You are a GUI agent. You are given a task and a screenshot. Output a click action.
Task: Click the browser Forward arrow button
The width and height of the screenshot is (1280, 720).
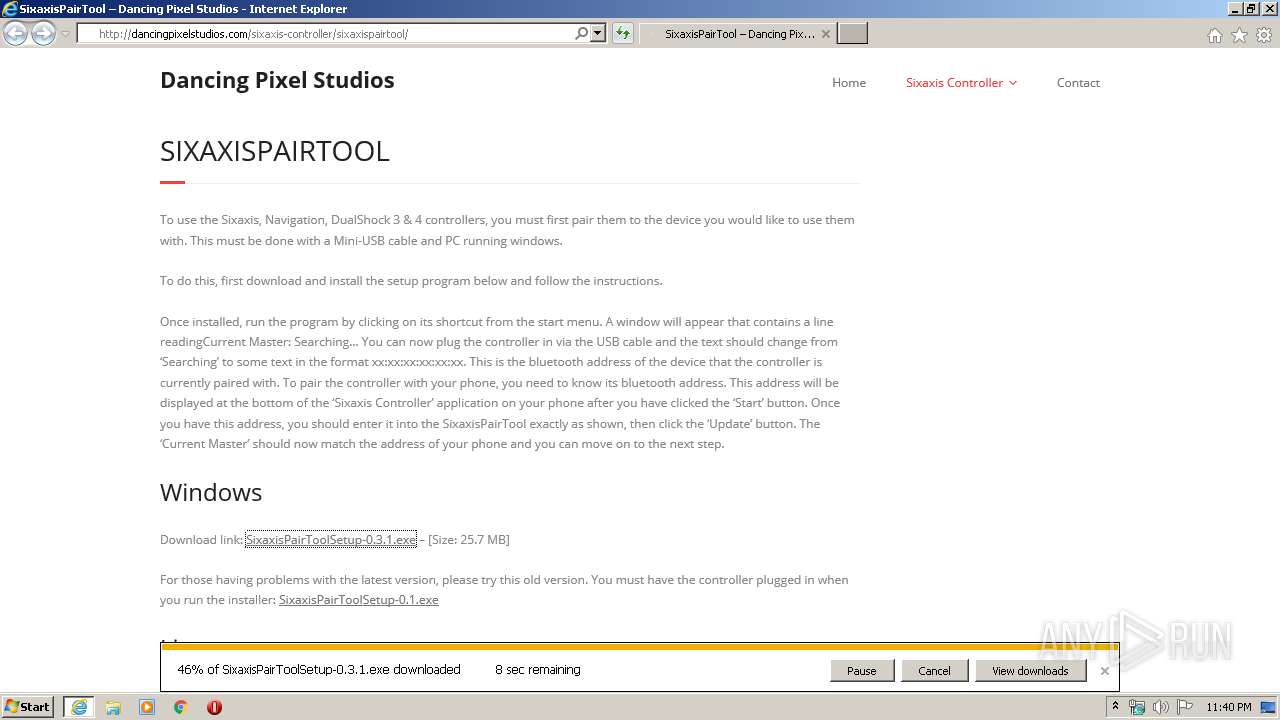click(x=43, y=34)
